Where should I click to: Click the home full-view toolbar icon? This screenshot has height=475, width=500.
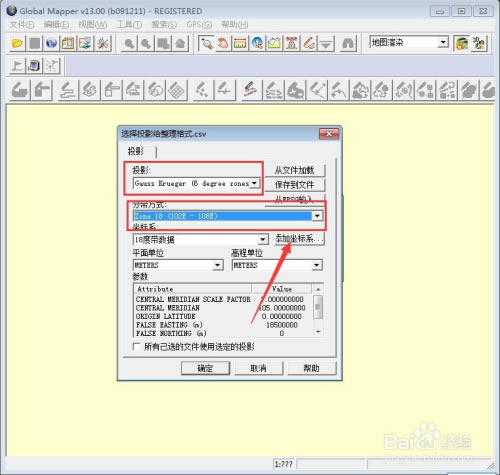(180, 44)
